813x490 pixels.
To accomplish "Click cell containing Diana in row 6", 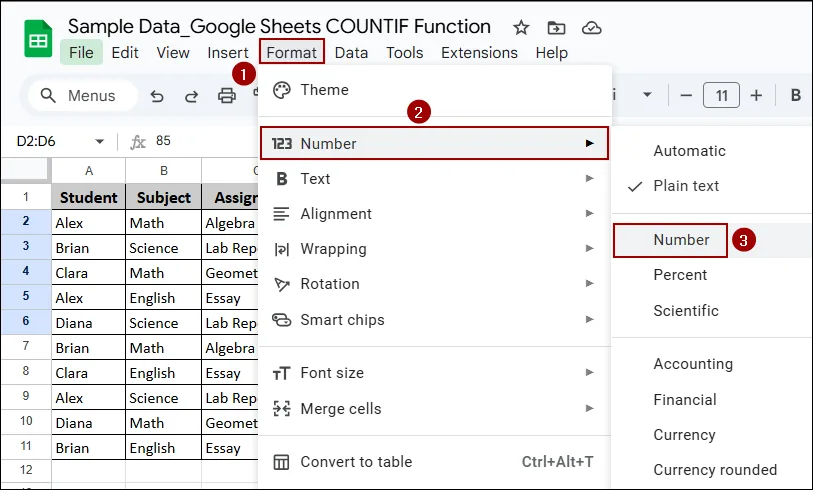I will tap(89, 323).
